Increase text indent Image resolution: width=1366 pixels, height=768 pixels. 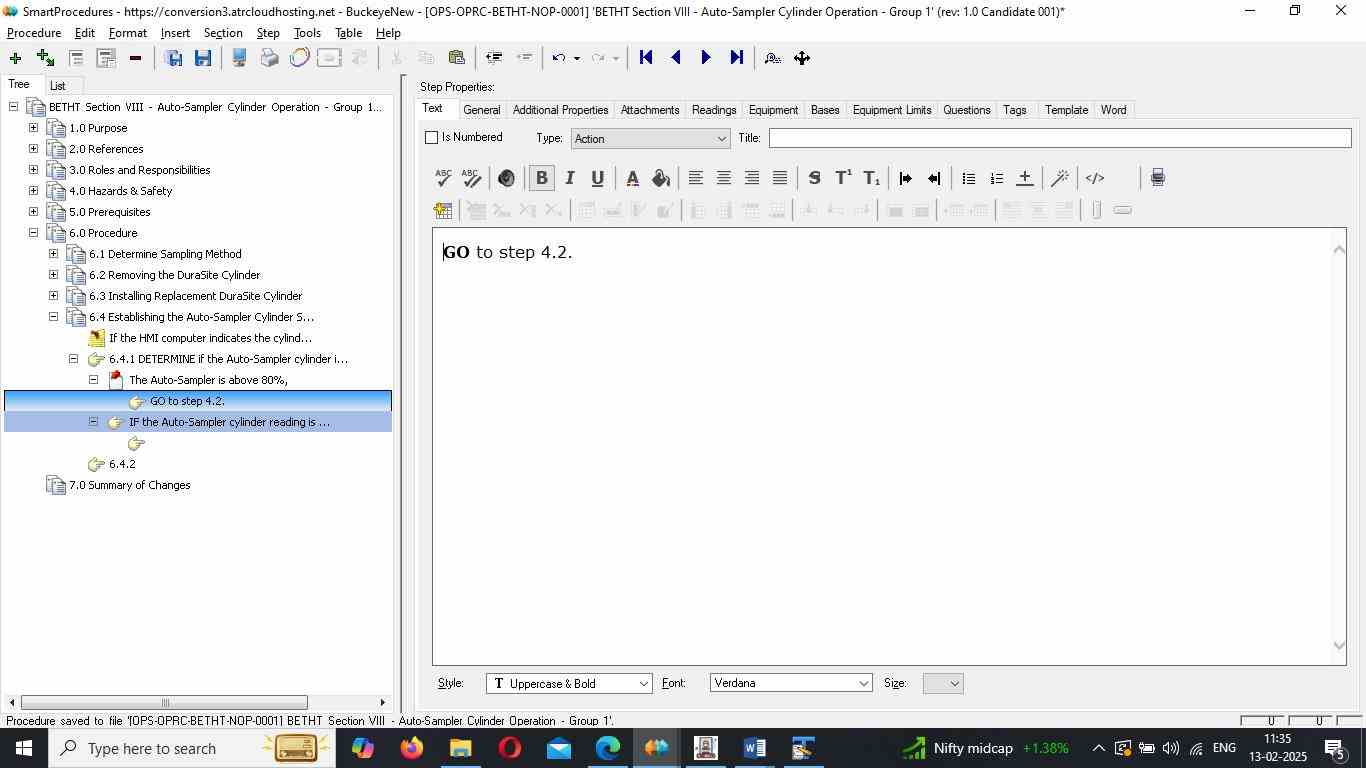[906, 178]
